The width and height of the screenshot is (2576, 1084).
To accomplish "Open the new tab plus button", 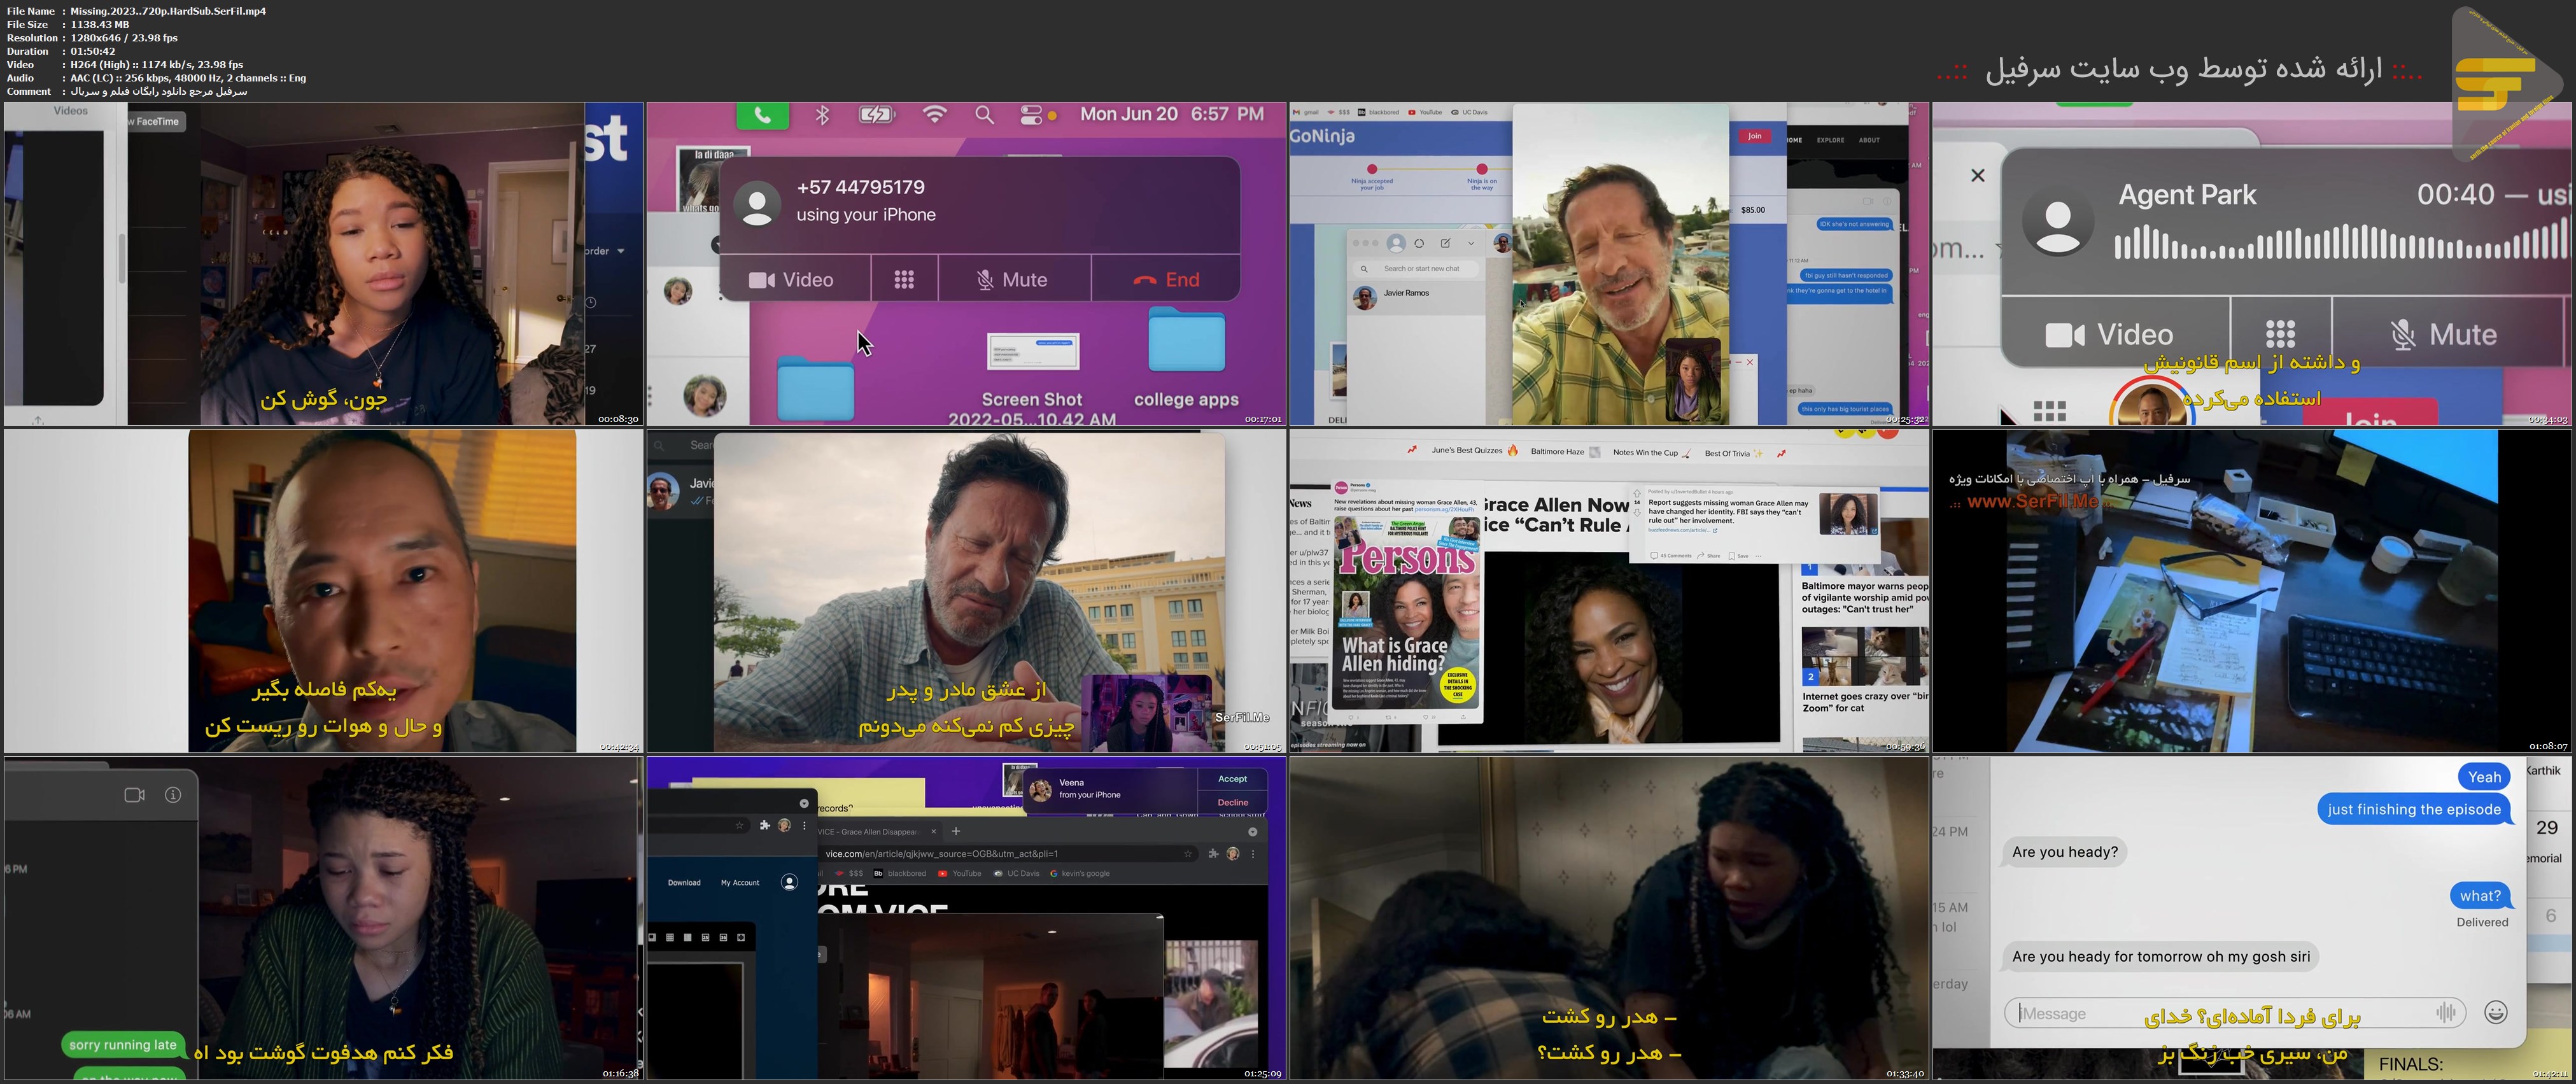I will pyautogui.click(x=956, y=831).
